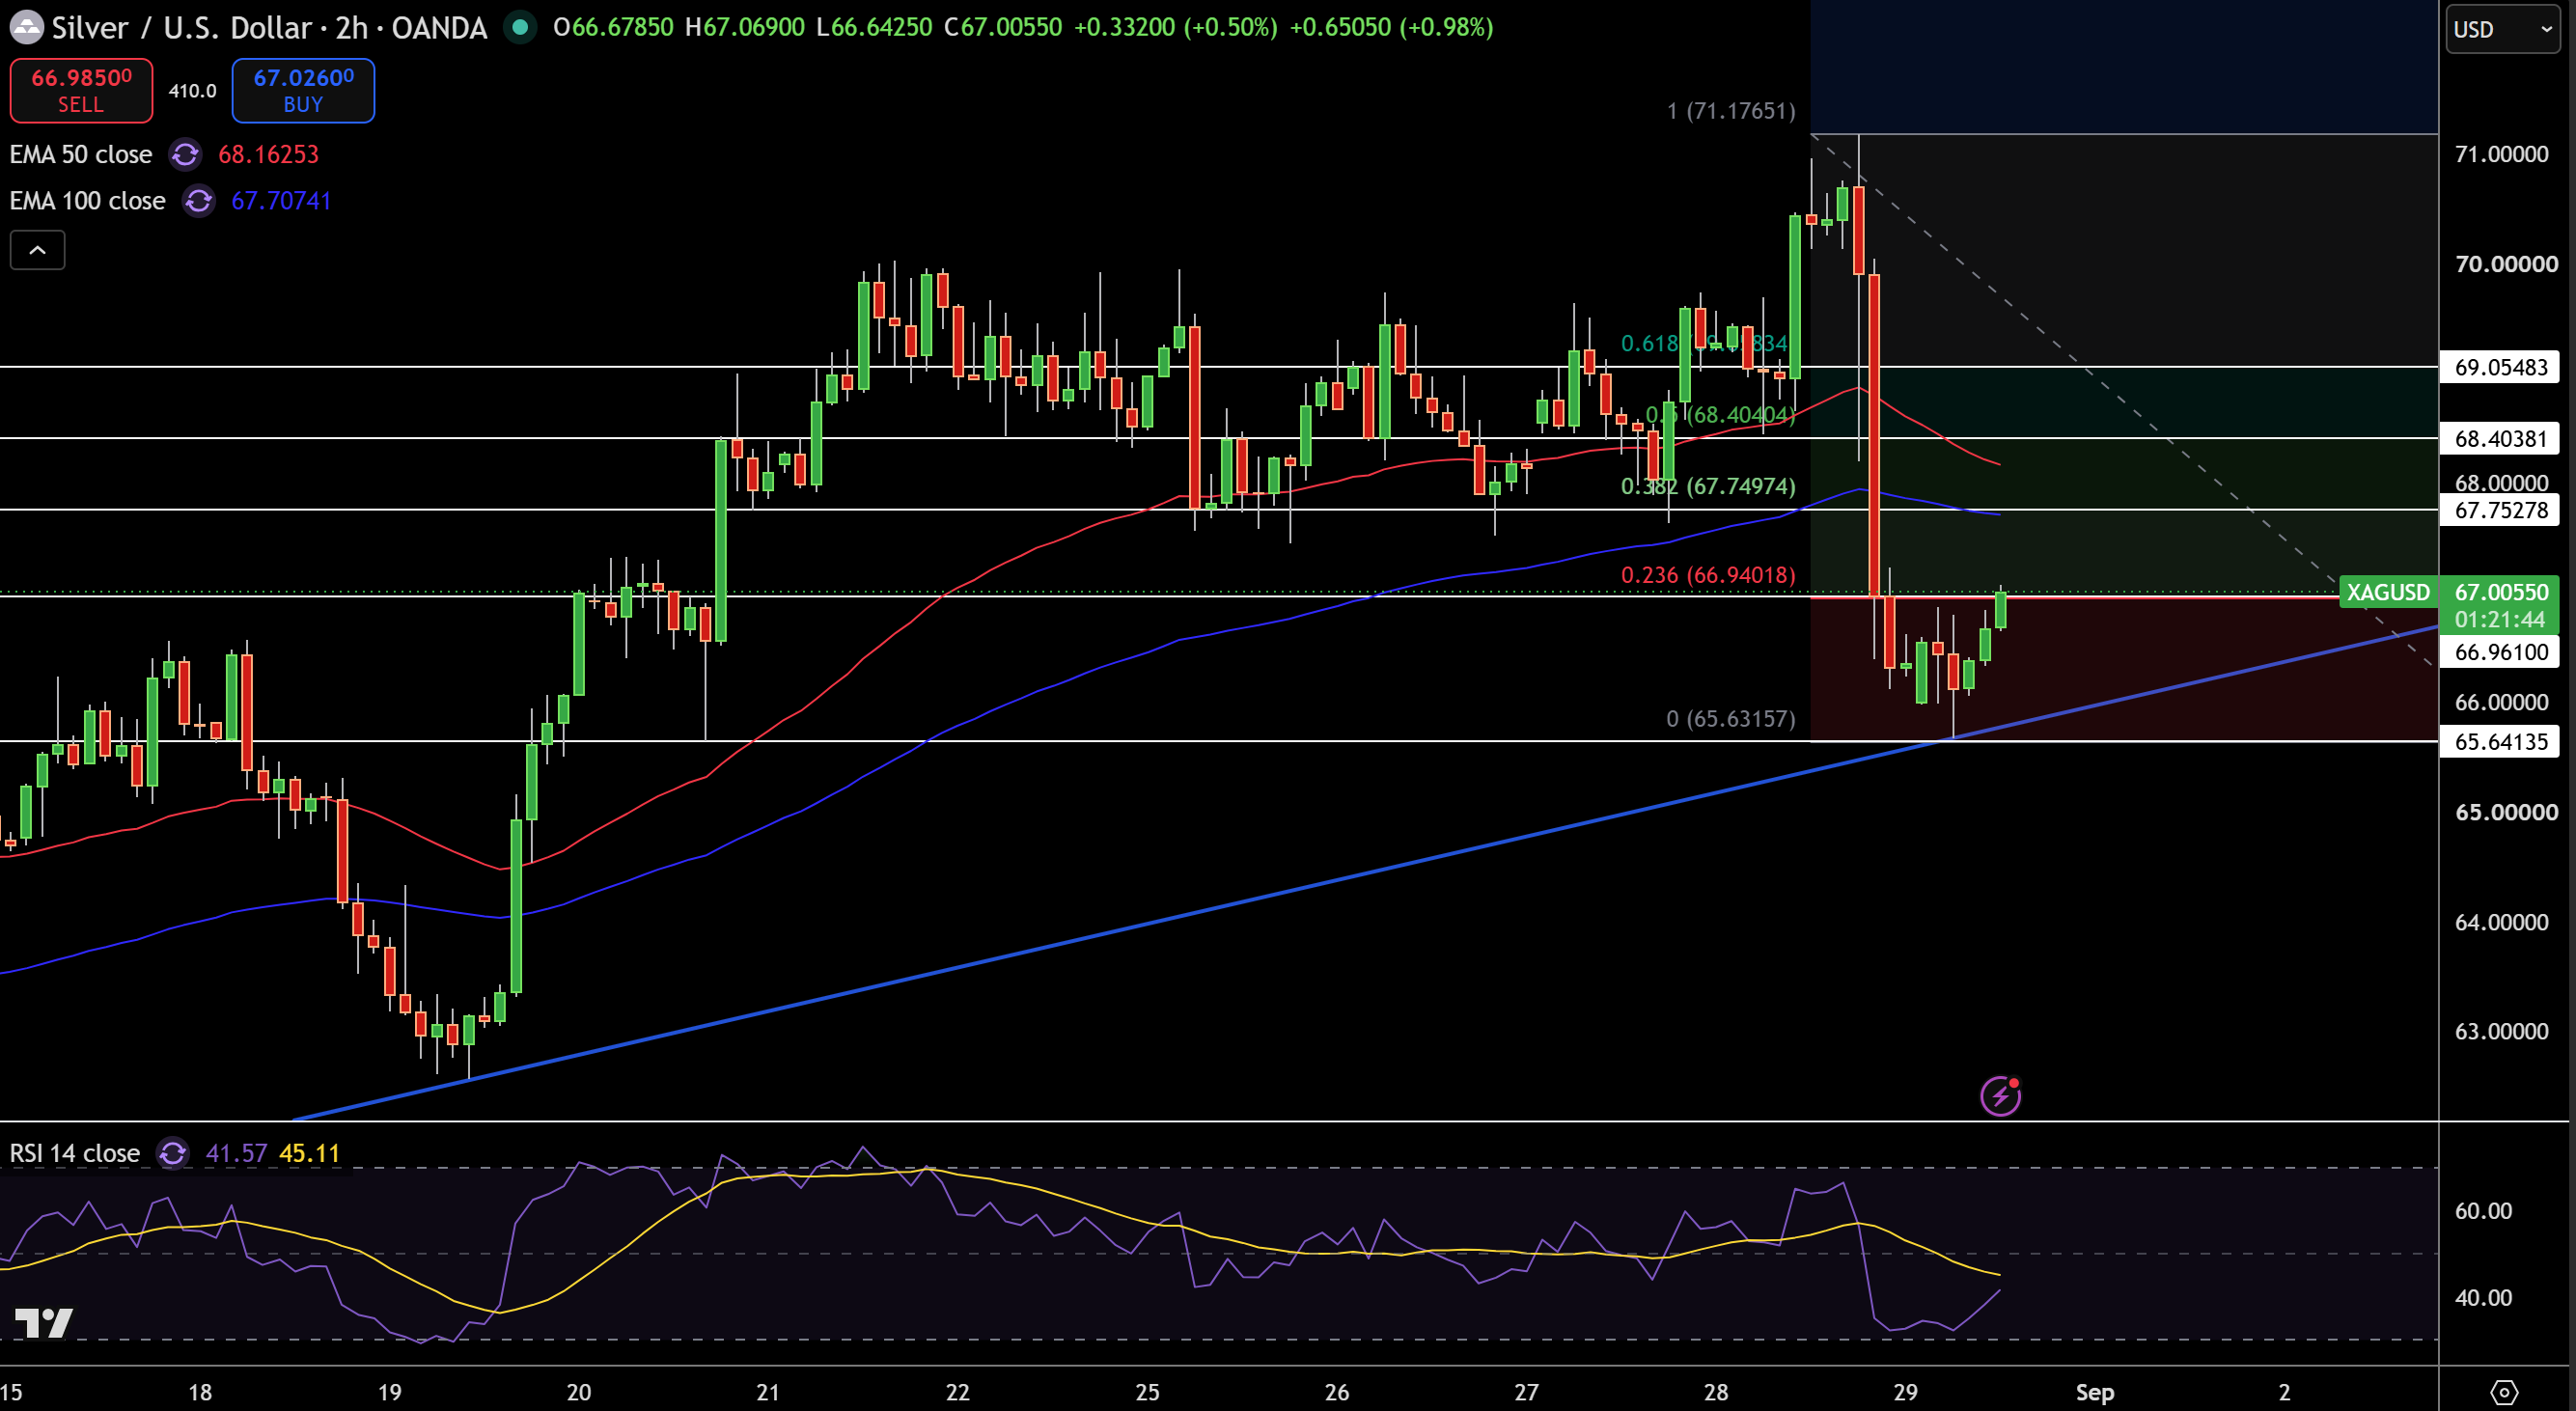Click the SELL 66.985 button

[x=81, y=90]
